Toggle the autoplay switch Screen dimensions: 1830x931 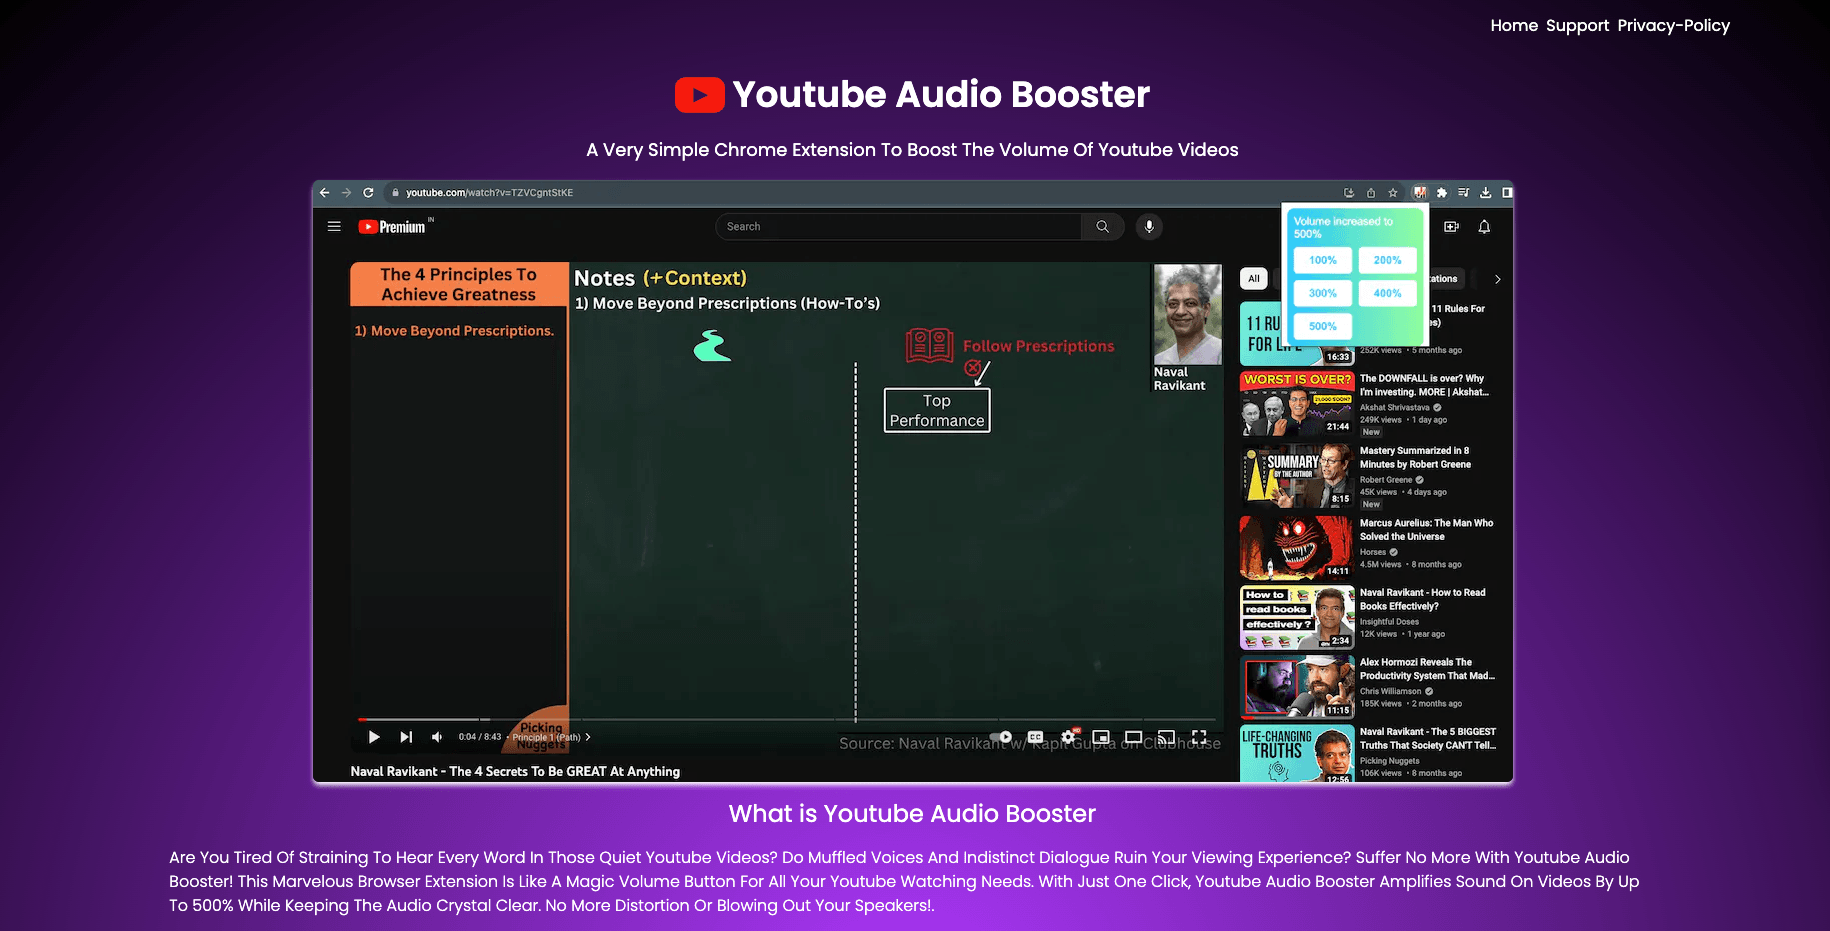click(x=999, y=737)
